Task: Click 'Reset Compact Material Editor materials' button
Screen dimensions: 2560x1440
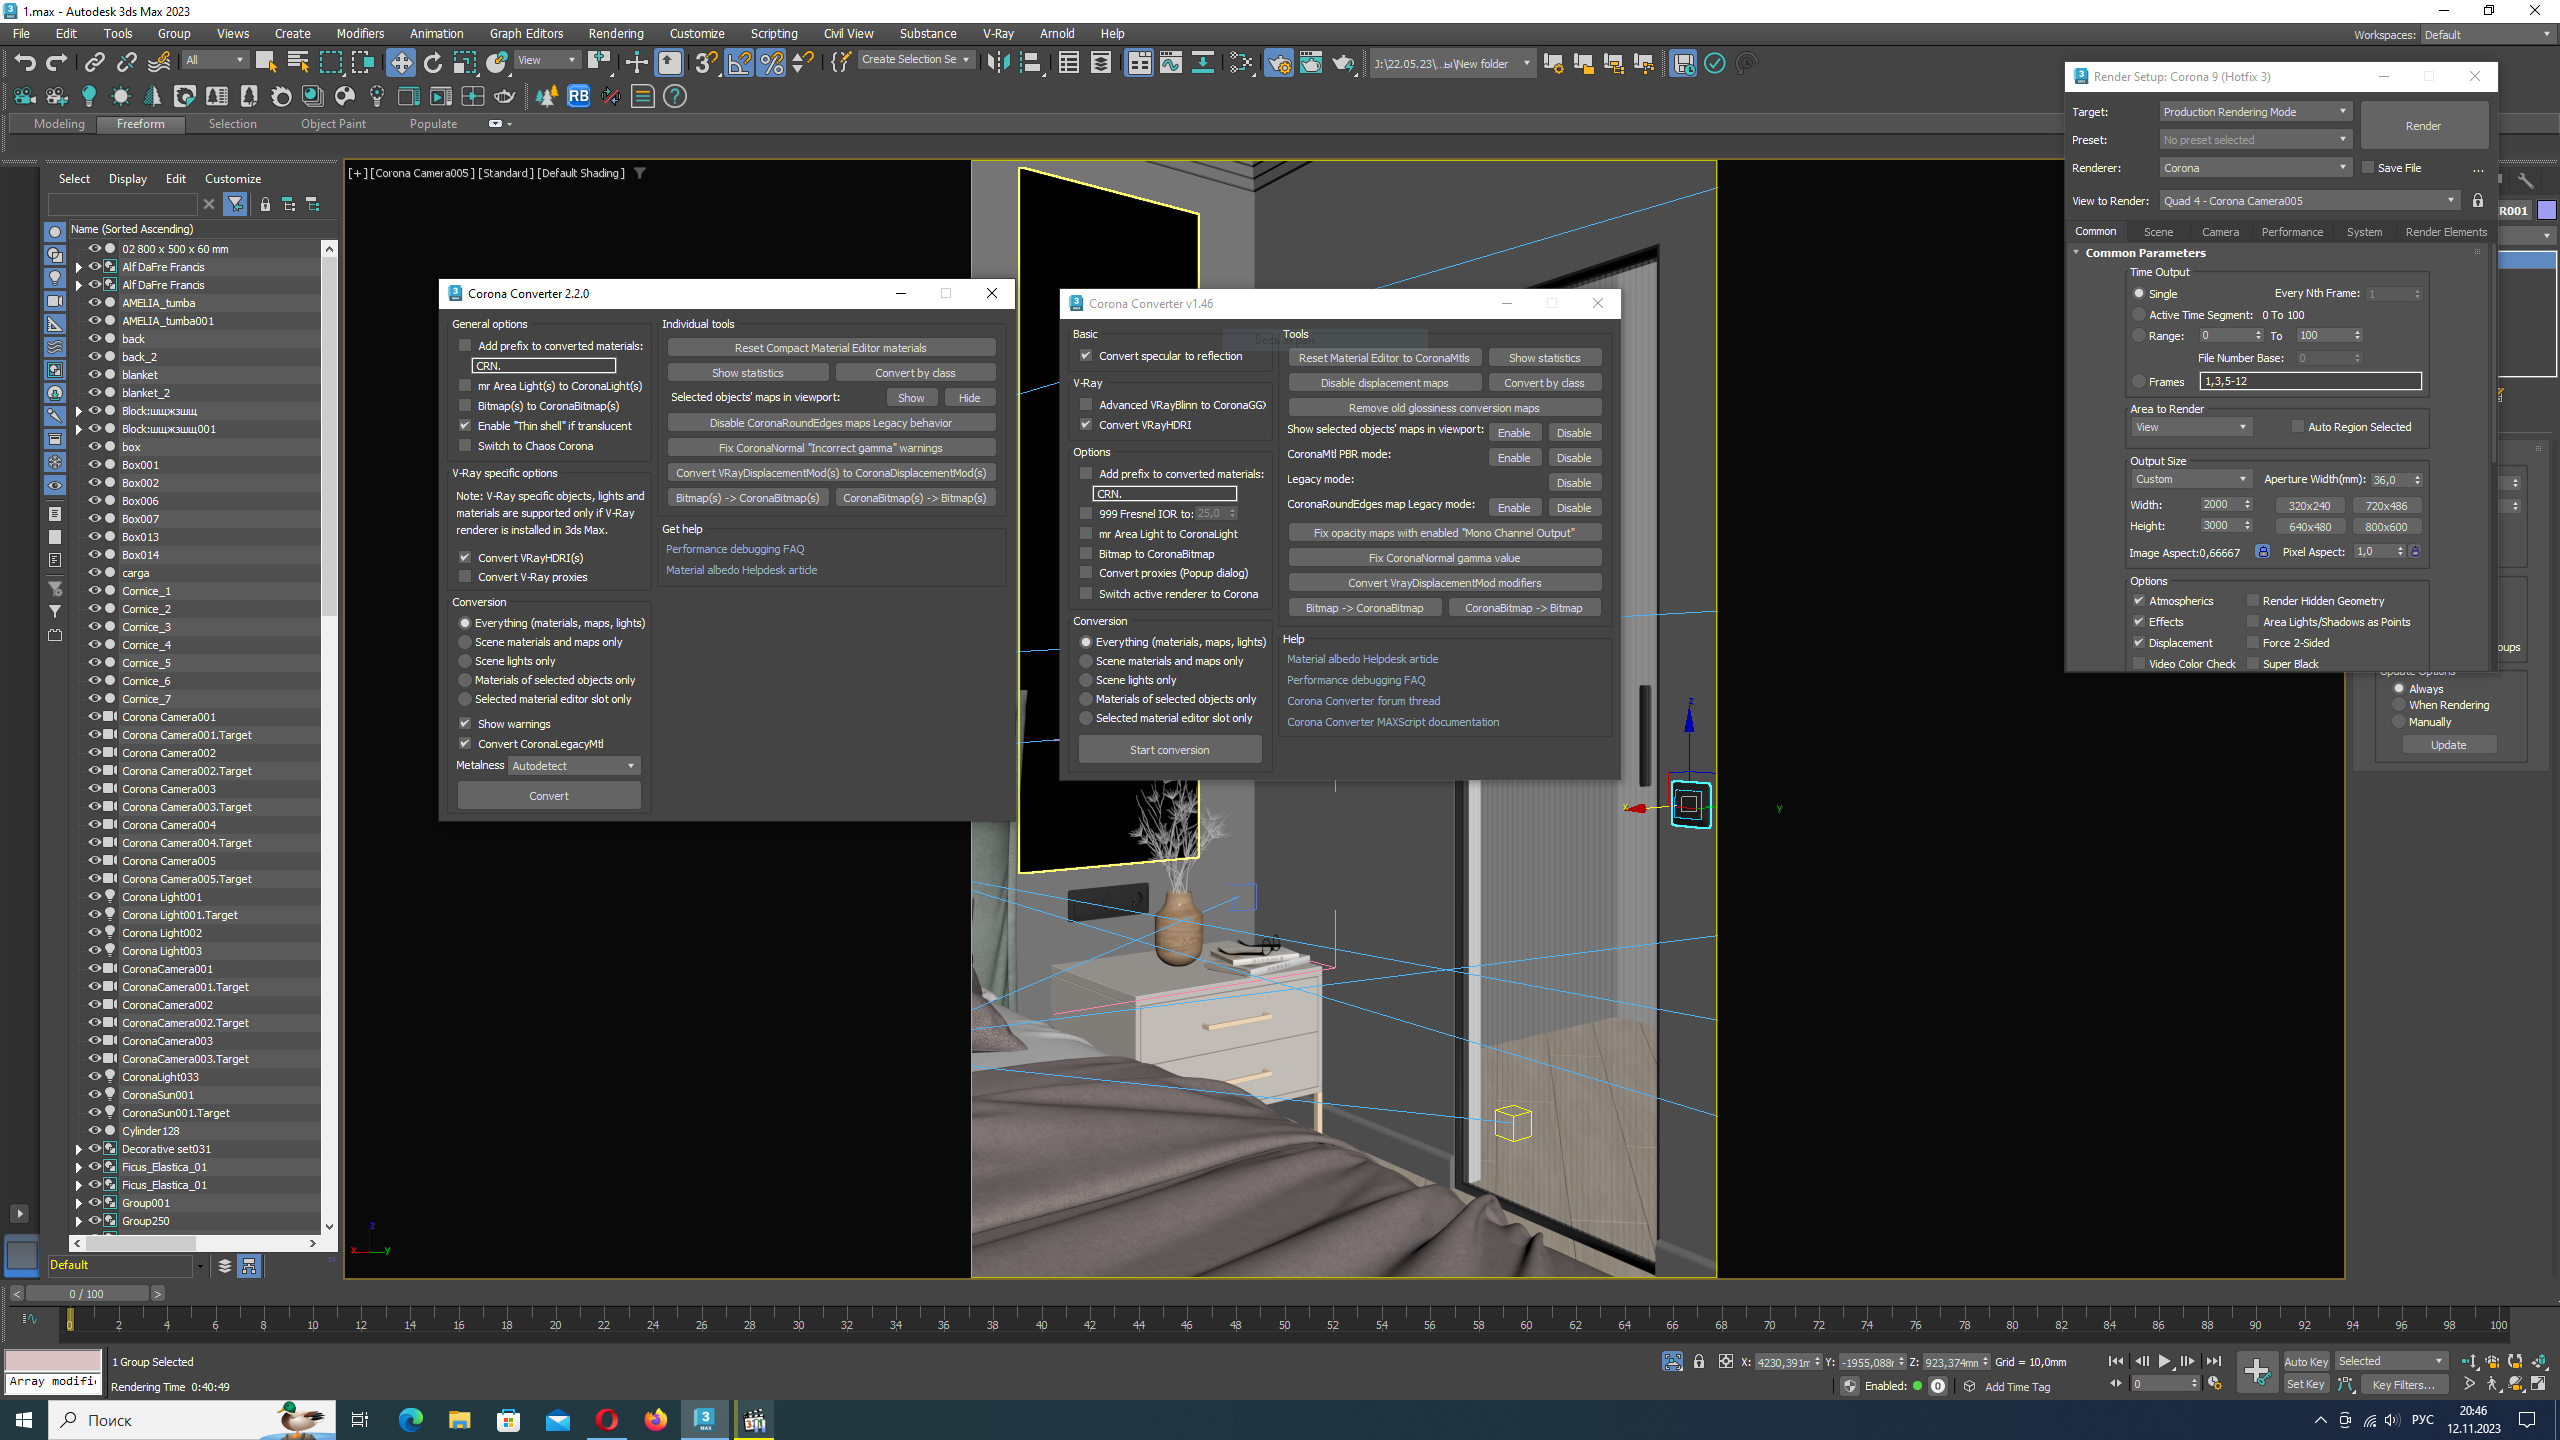Action: 831,348
